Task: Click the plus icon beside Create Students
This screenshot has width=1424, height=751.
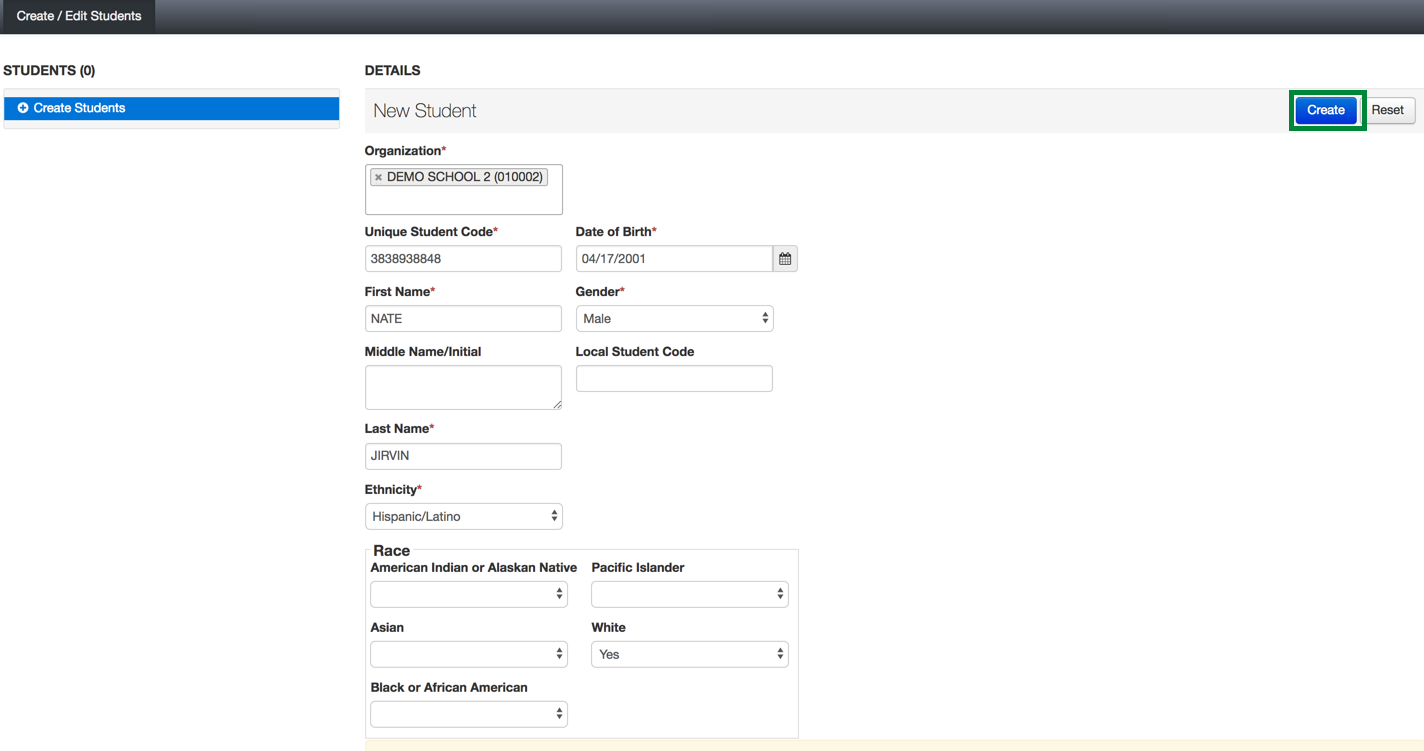Action: click(x=23, y=108)
